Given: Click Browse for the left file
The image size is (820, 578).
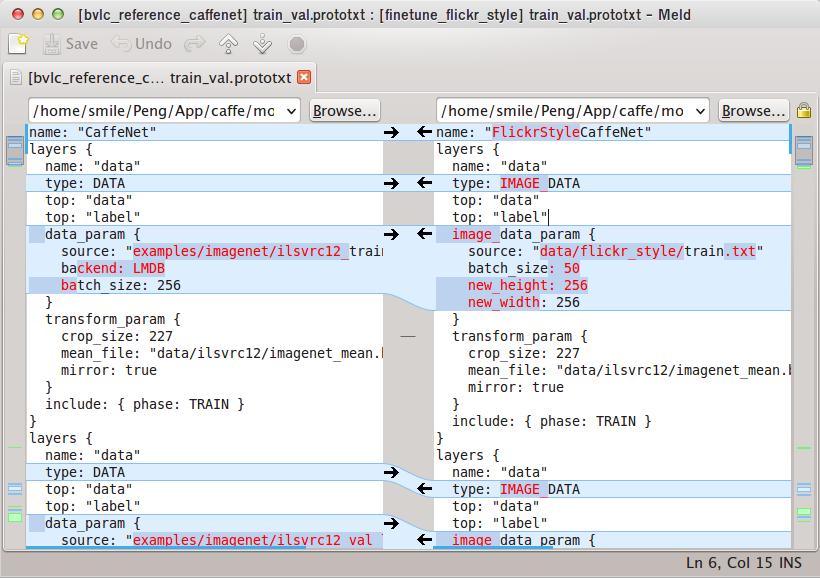Looking at the screenshot, I should point(344,111).
